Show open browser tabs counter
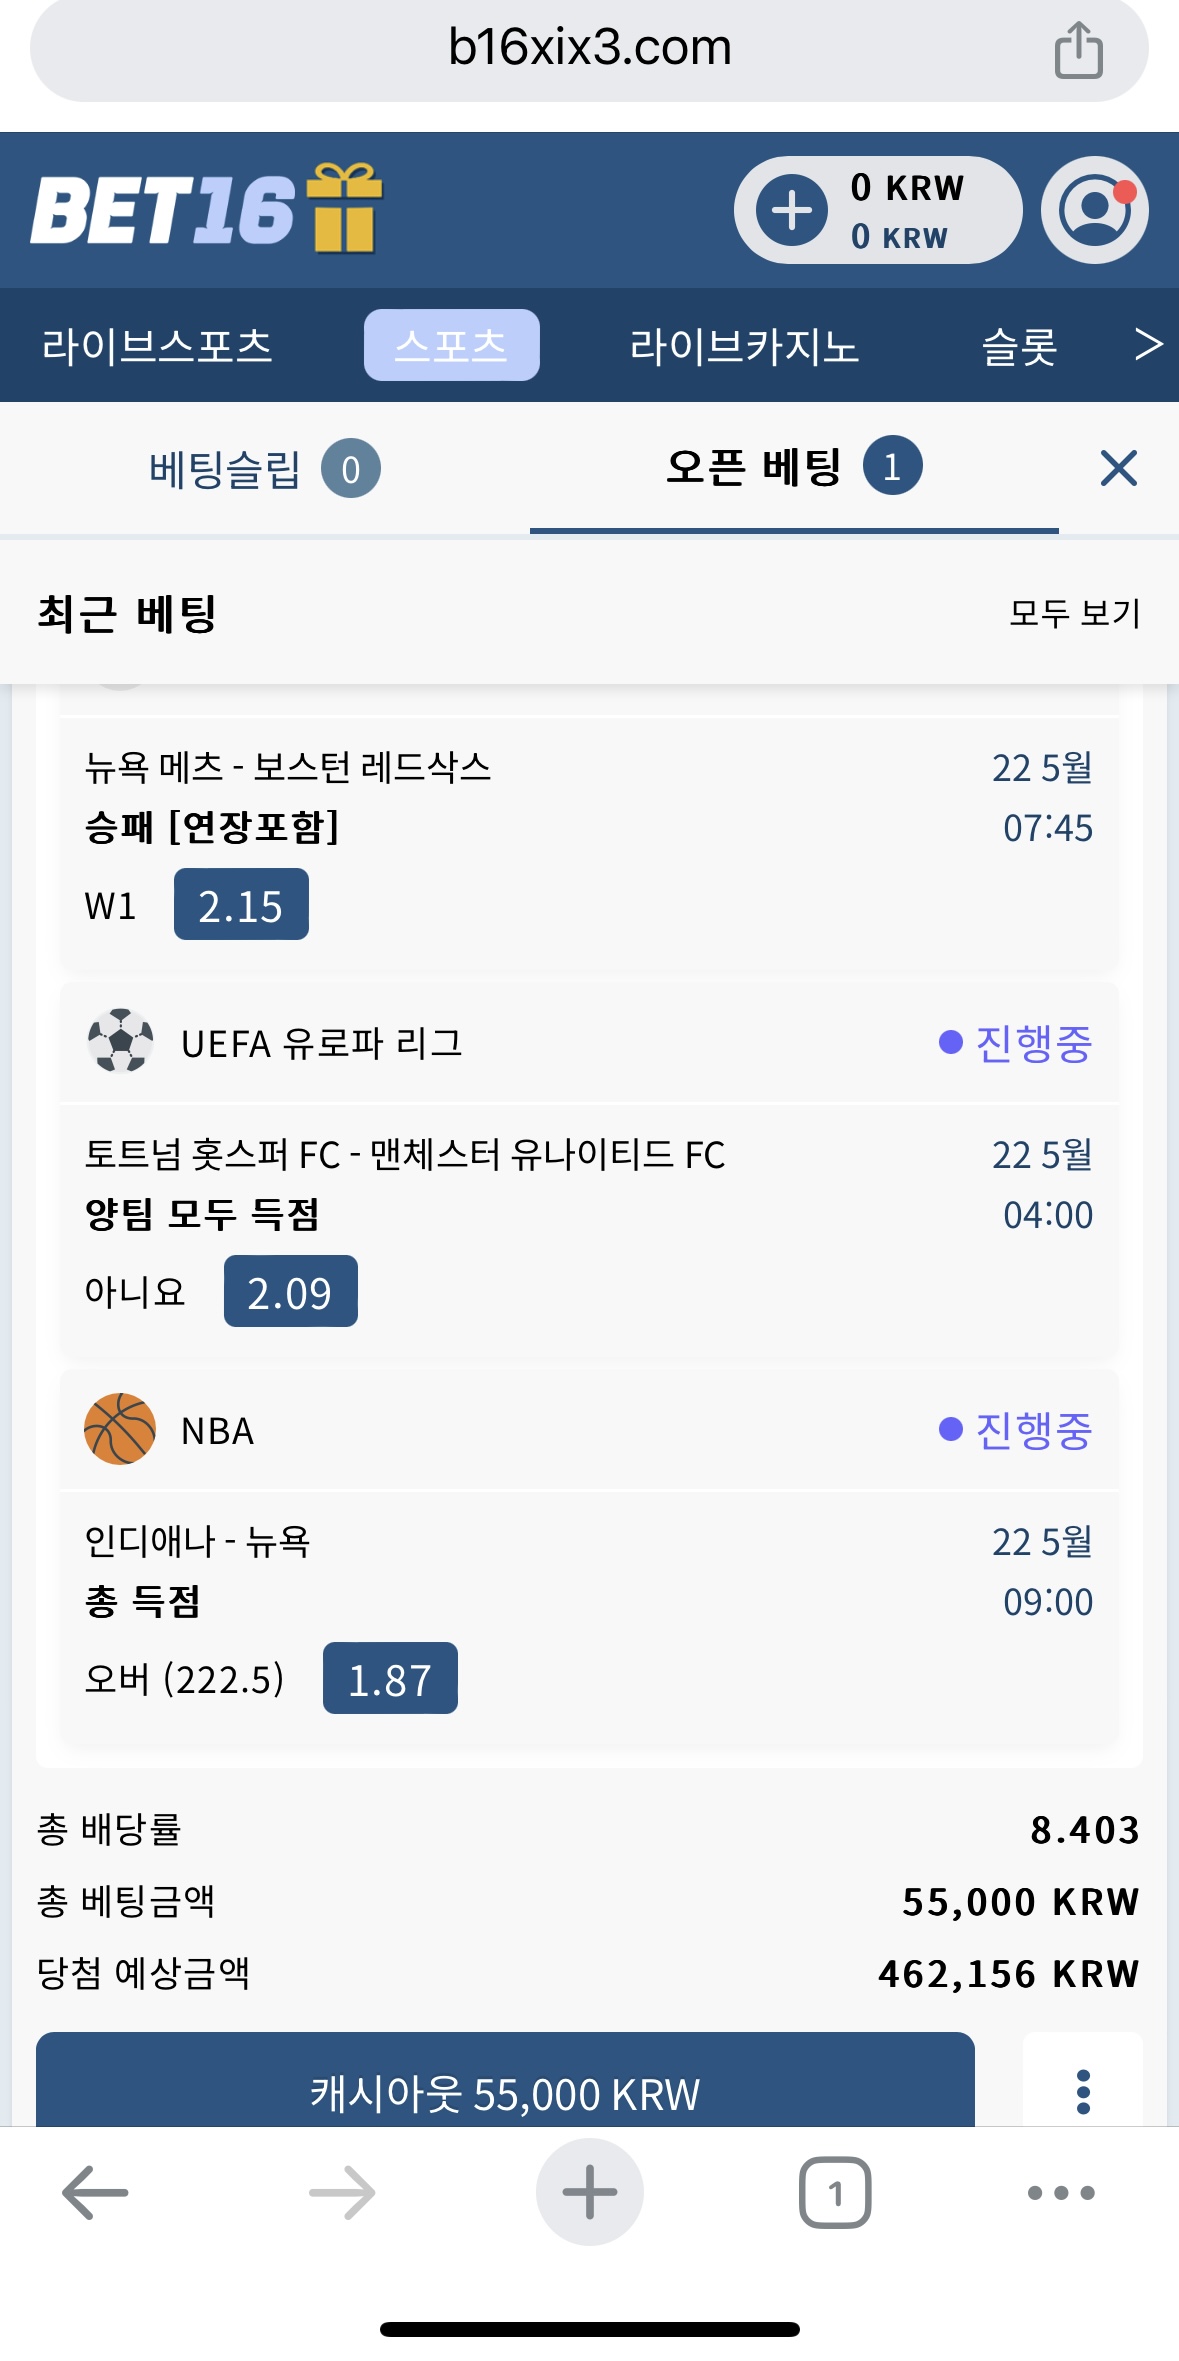The height and width of the screenshot is (2361, 1179). (x=835, y=2193)
